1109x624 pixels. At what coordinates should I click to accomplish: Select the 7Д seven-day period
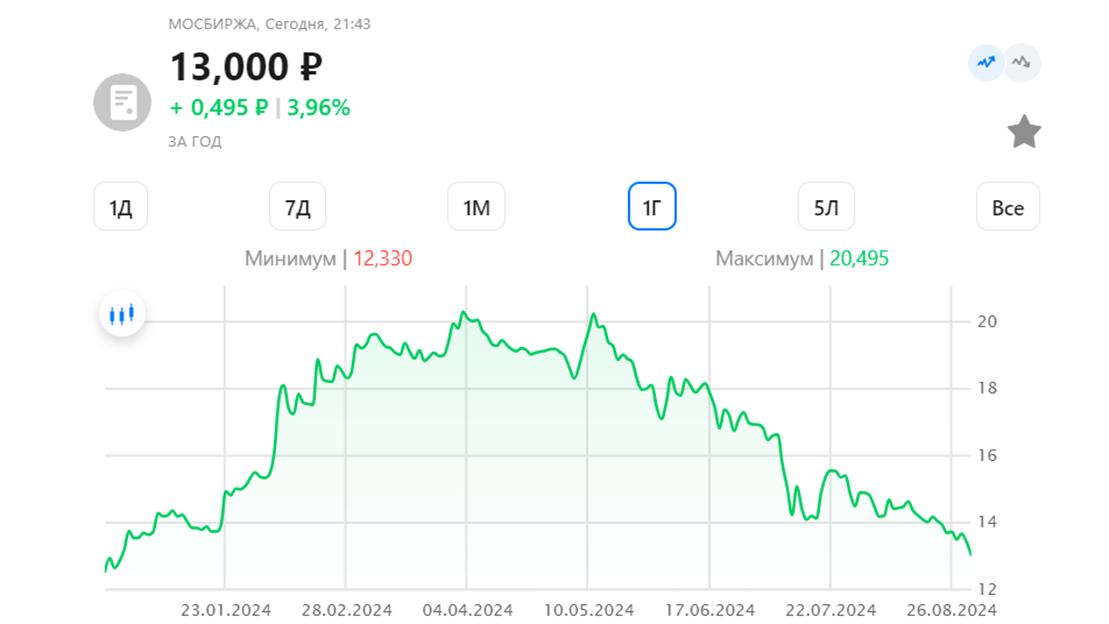[x=298, y=207]
